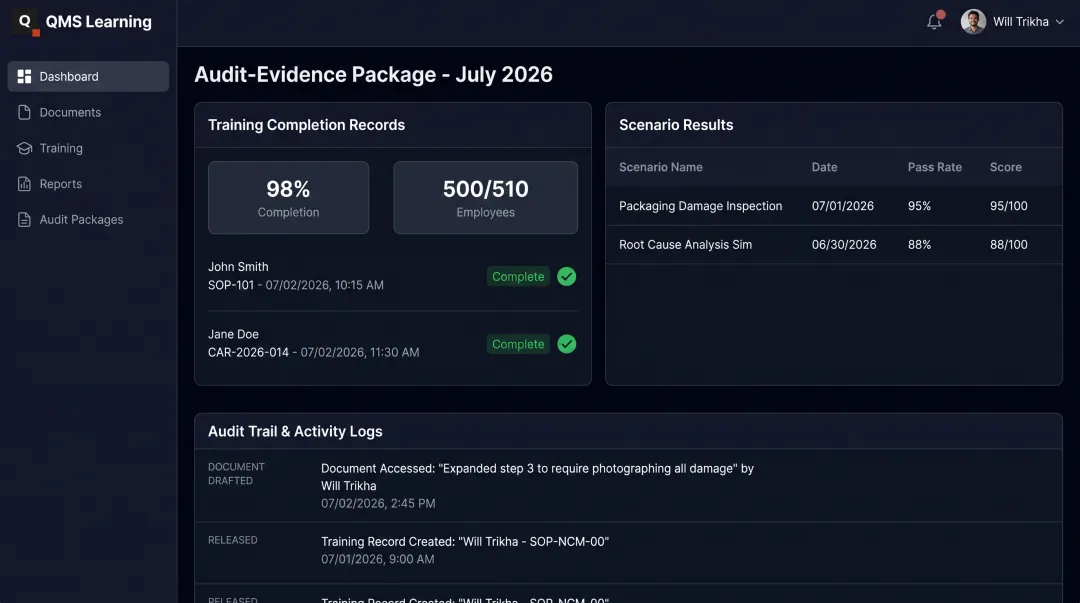Click the Documents page icon
Screen dimensions: 1080x603
[x=24, y=112]
